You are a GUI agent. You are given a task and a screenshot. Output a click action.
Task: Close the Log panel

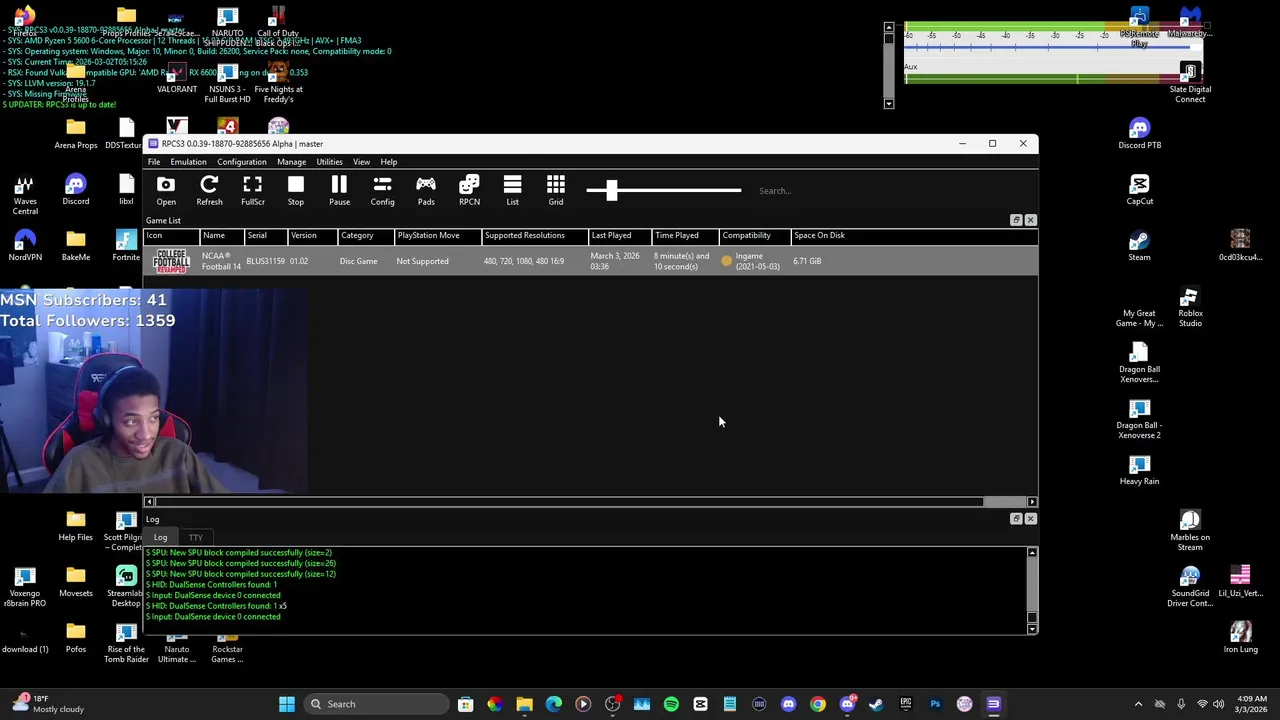pyautogui.click(x=1030, y=519)
